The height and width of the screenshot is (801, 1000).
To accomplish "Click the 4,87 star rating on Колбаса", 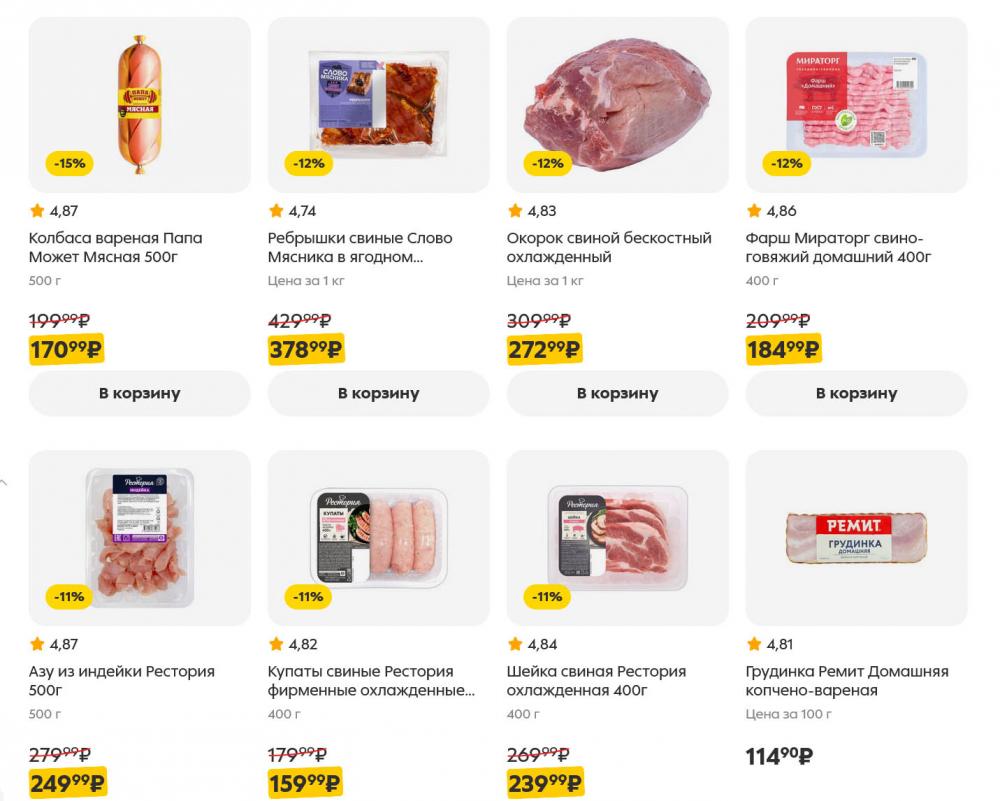I will tap(54, 211).
